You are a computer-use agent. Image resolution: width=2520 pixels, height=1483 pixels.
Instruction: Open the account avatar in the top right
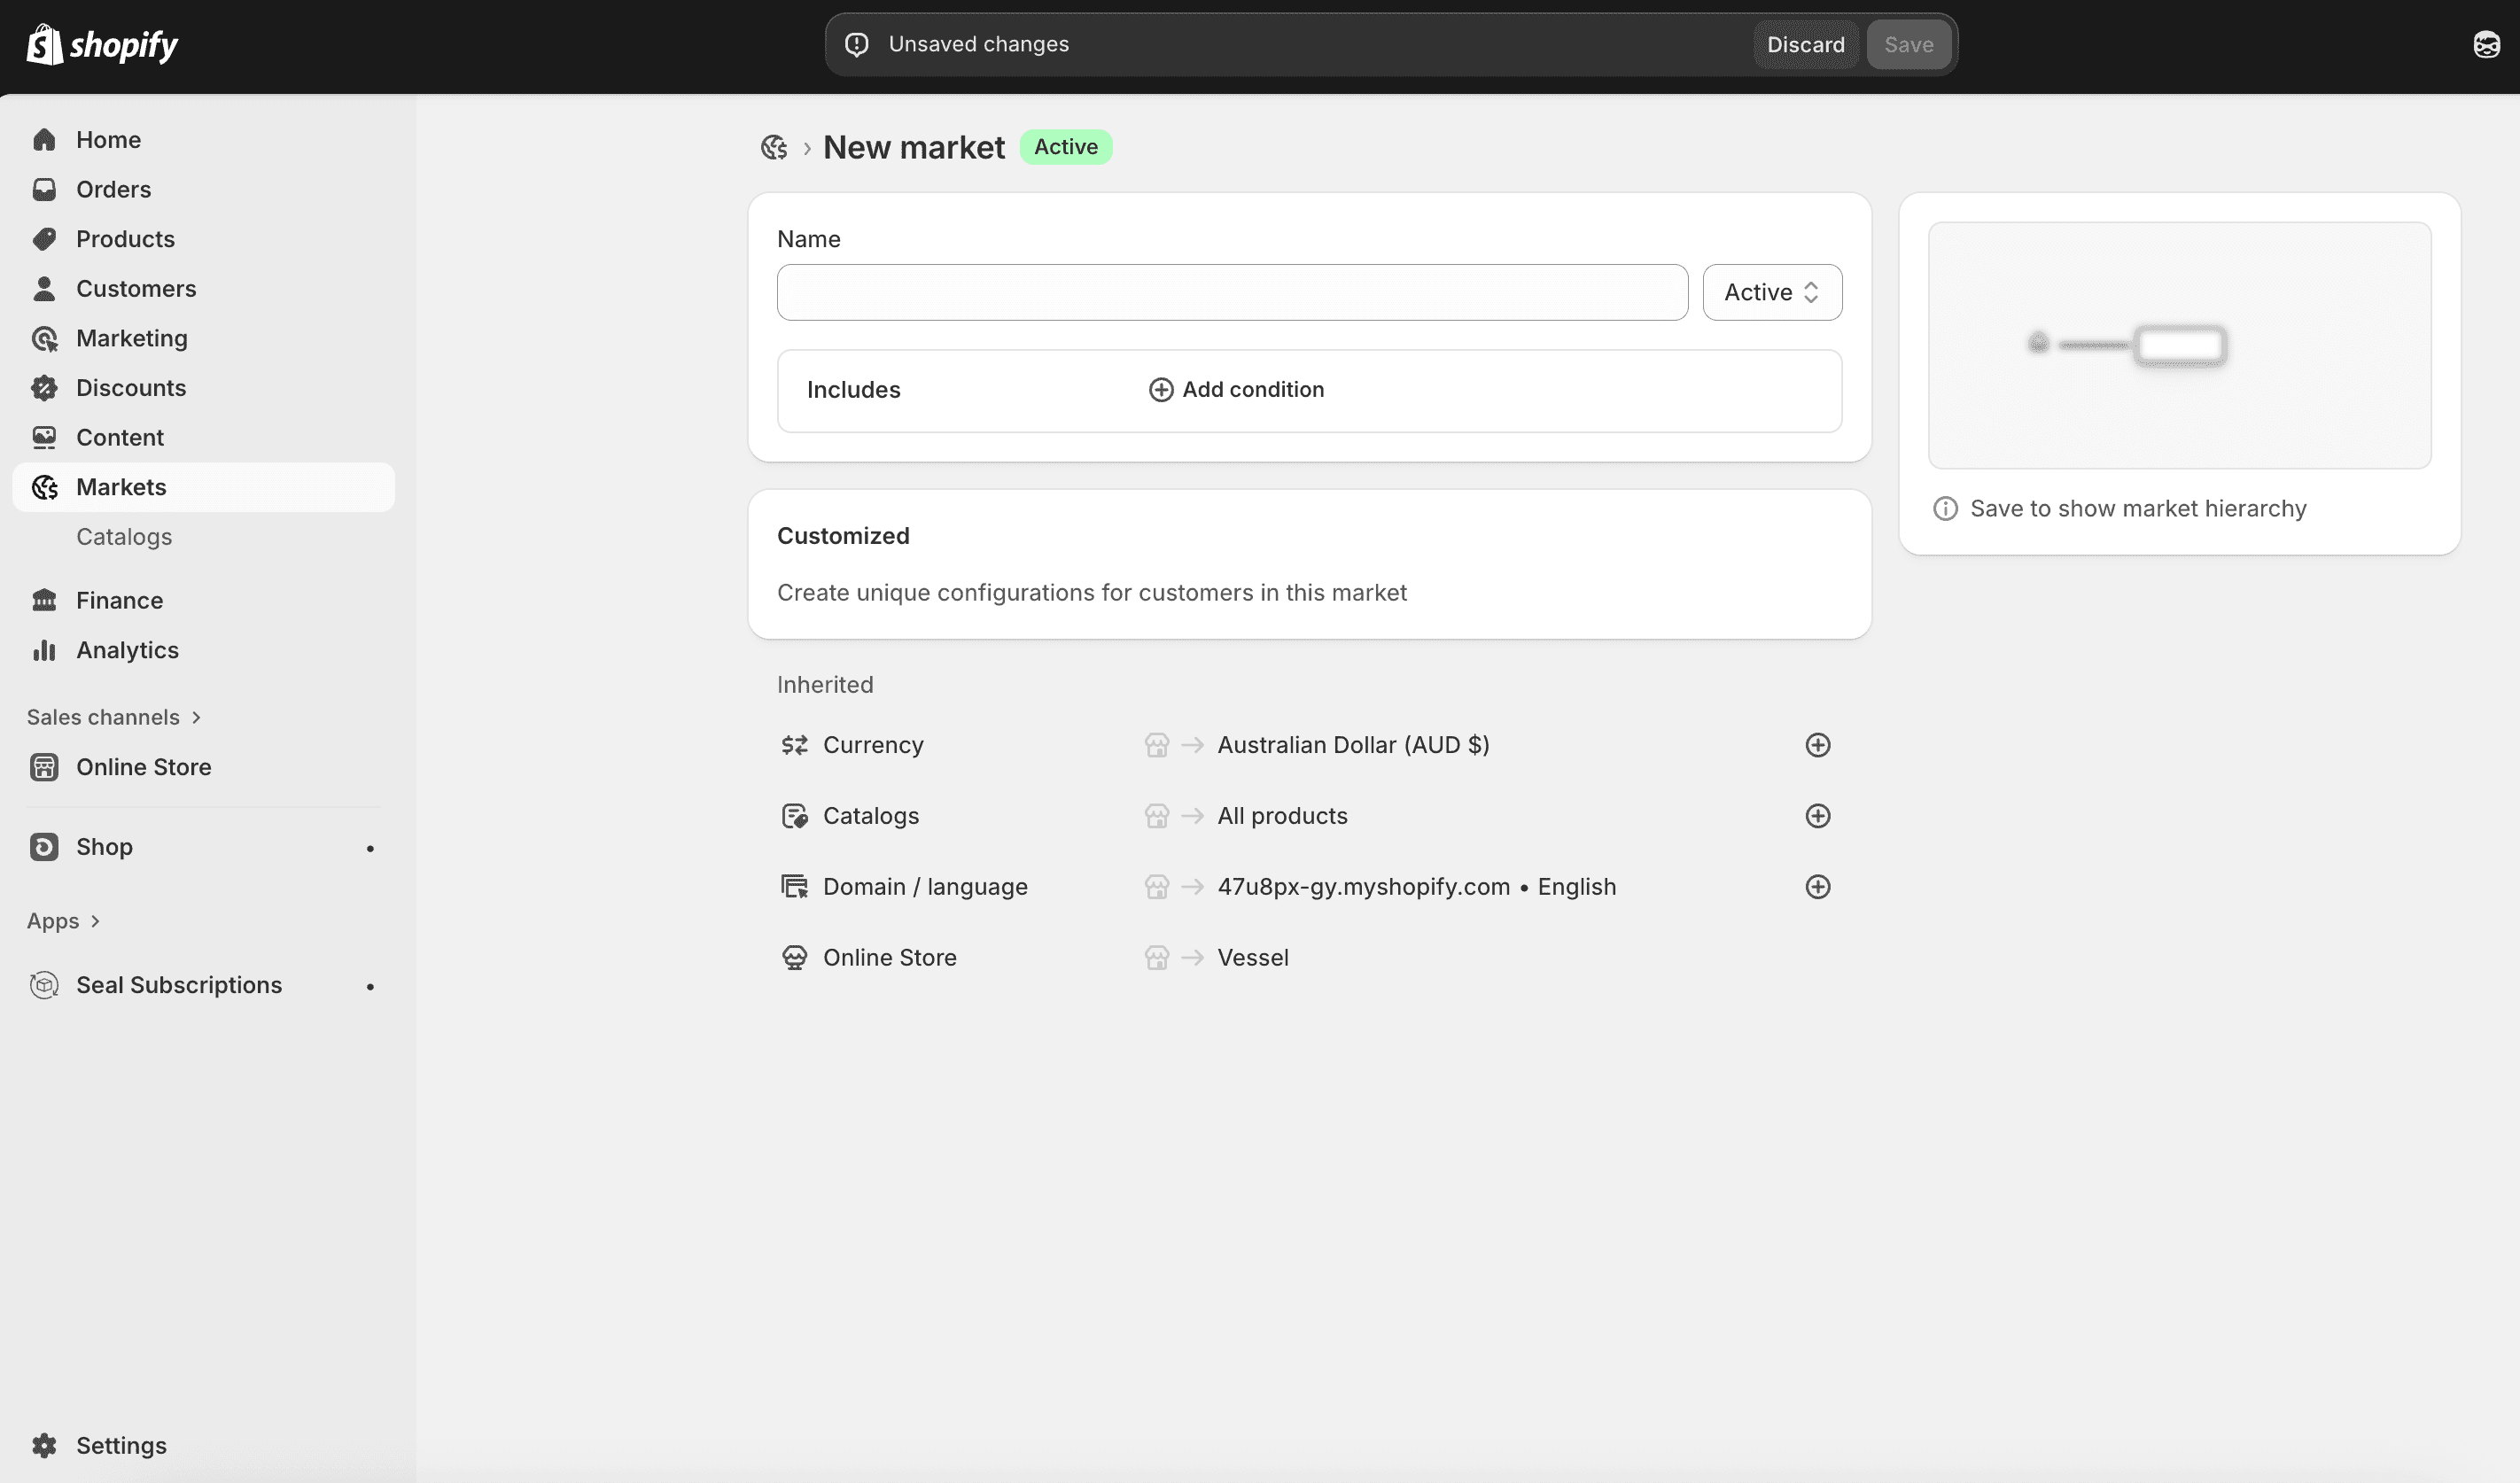coord(2486,44)
